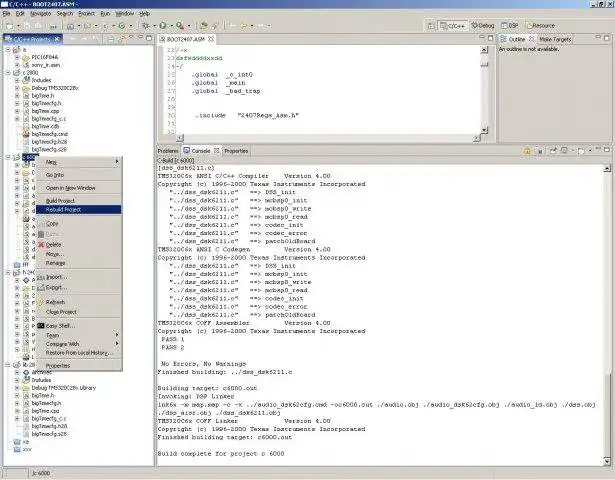Click the Search flashlight toolbar icon
Screen dimensions: 615x480
[x=215, y=26]
